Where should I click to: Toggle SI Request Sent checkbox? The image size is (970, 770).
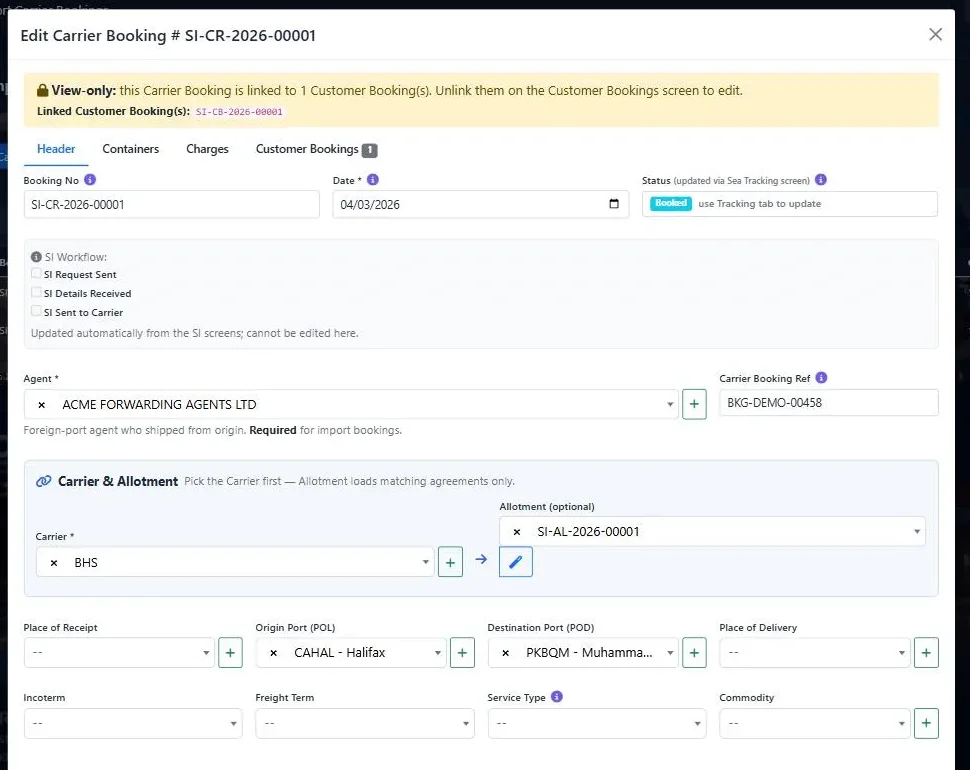click(x=36, y=273)
